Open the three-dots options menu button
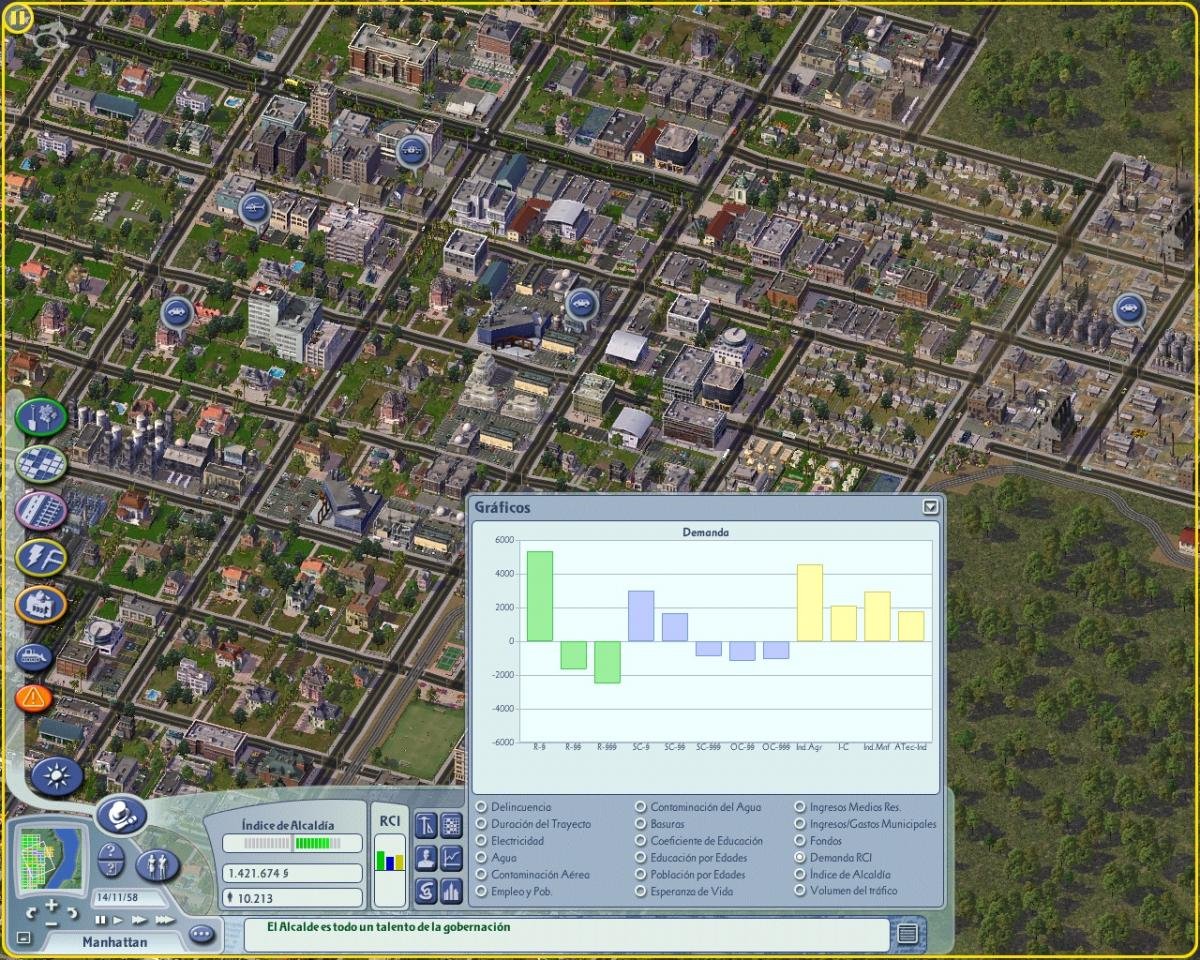Viewport: 1200px width, 960px height. point(202,934)
